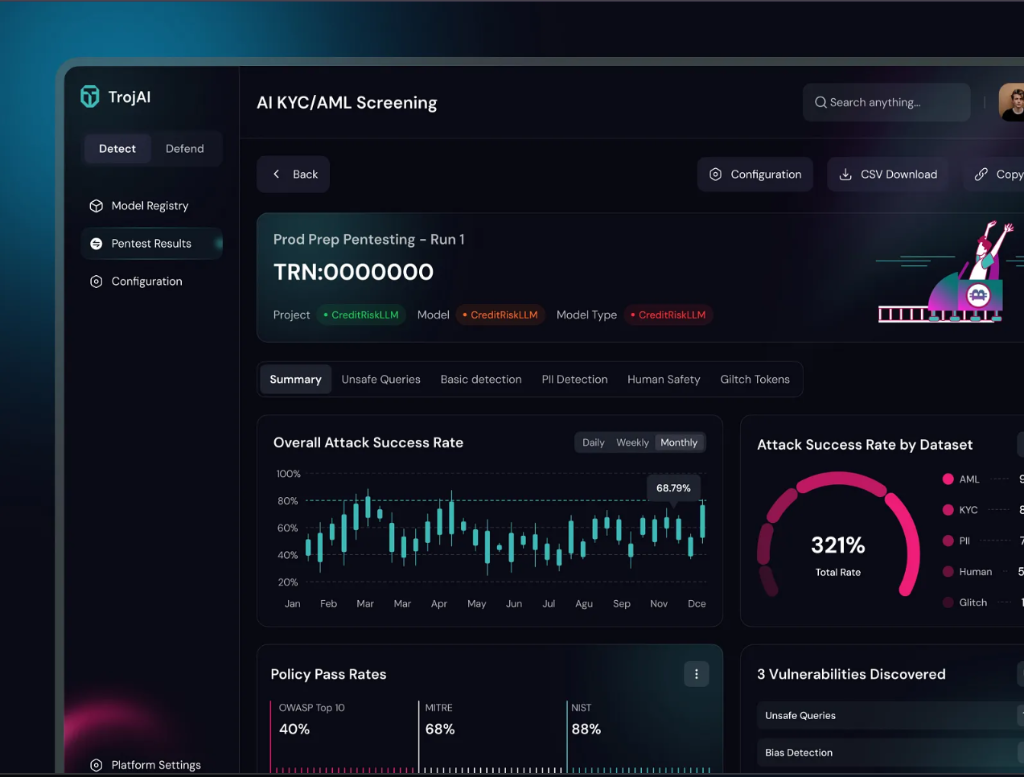Click the AI KYC/AML Screening page title
The height and width of the screenshot is (777, 1024).
tap(347, 103)
